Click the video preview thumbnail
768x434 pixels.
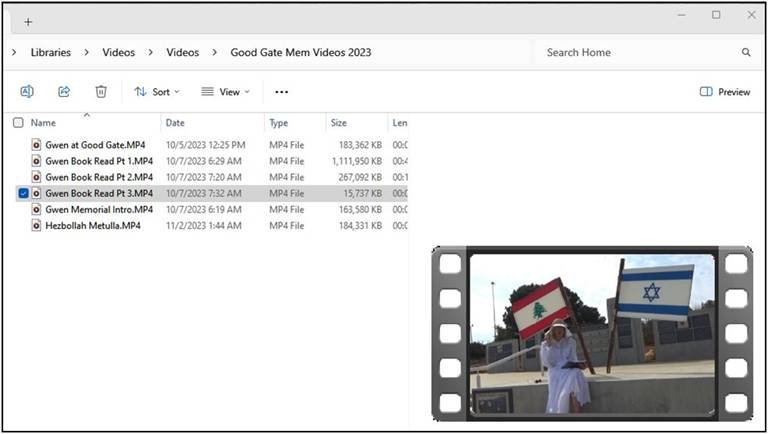592,333
